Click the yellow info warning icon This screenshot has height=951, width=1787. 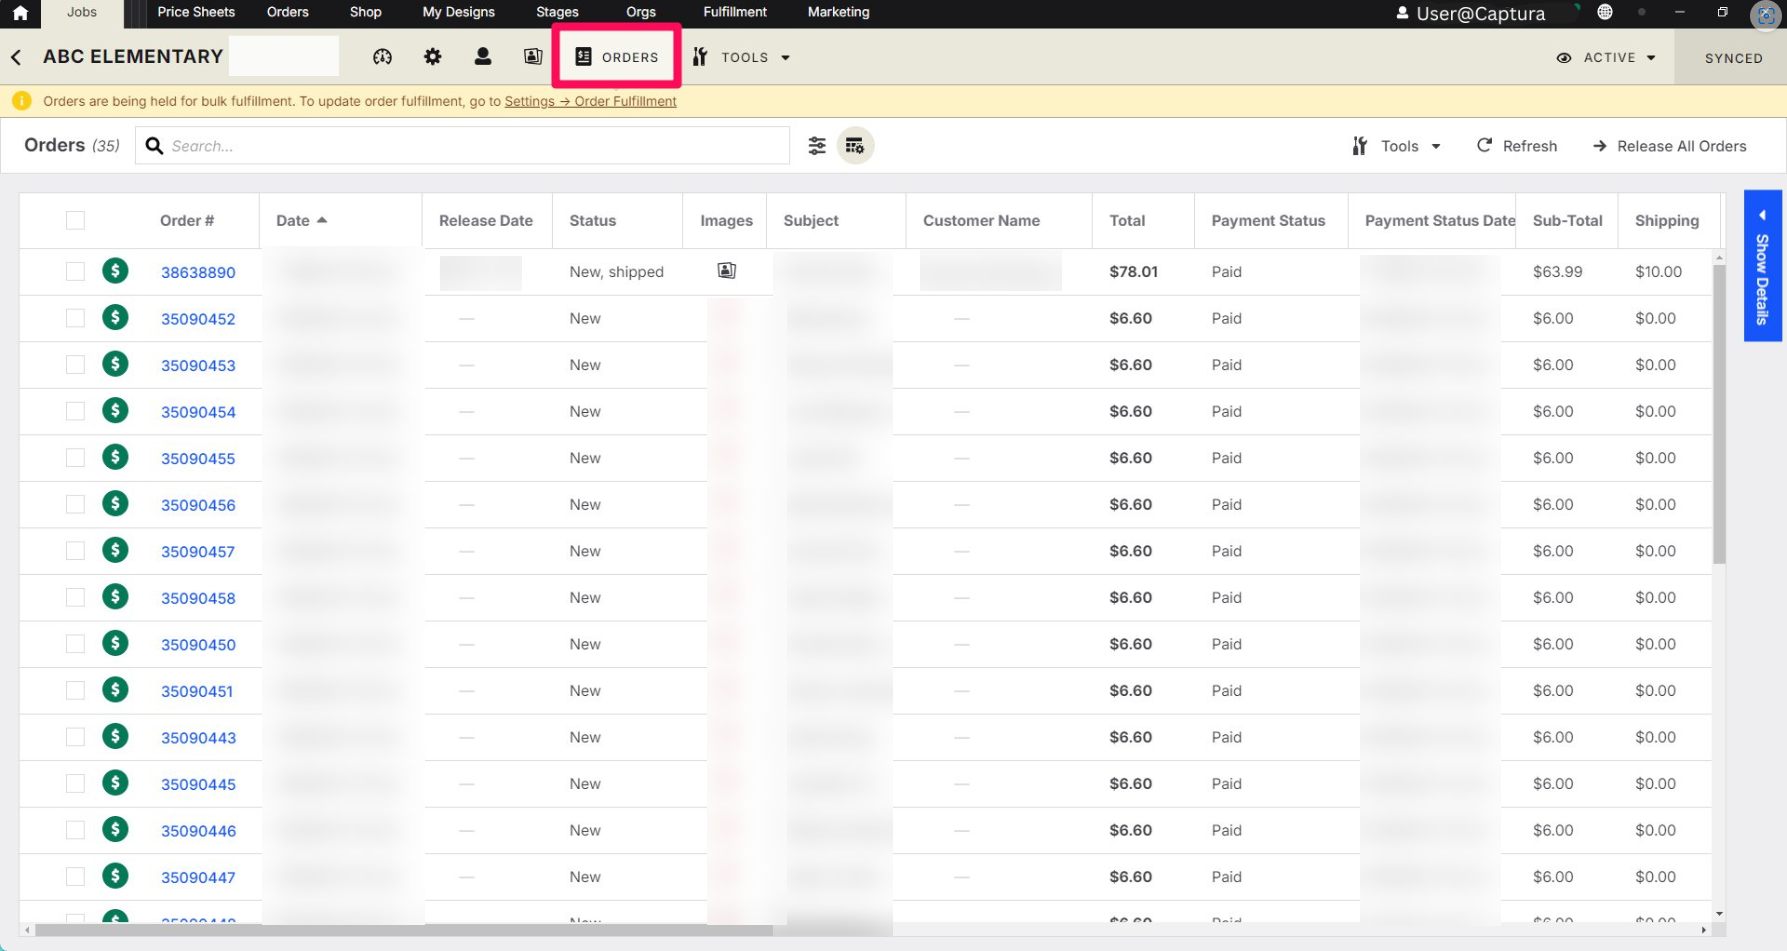pos(21,101)
